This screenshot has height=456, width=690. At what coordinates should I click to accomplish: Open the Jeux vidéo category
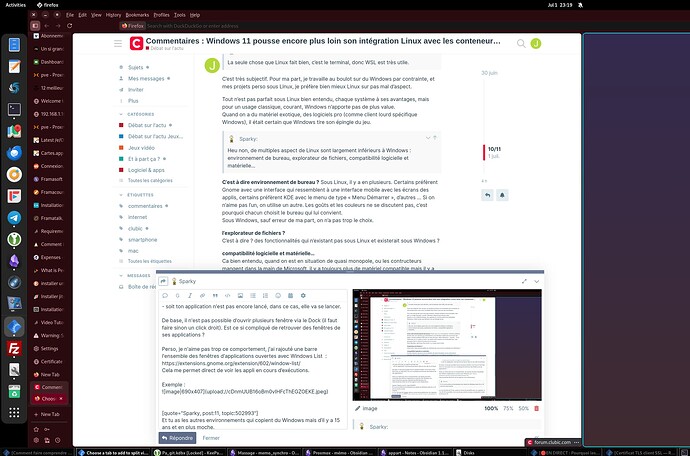(141, 148)
